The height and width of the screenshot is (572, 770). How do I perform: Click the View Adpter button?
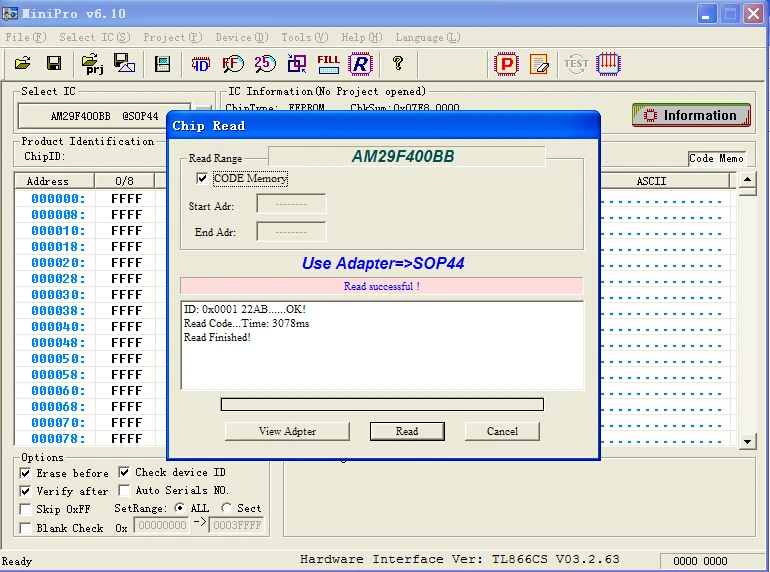tap(287, 431)
